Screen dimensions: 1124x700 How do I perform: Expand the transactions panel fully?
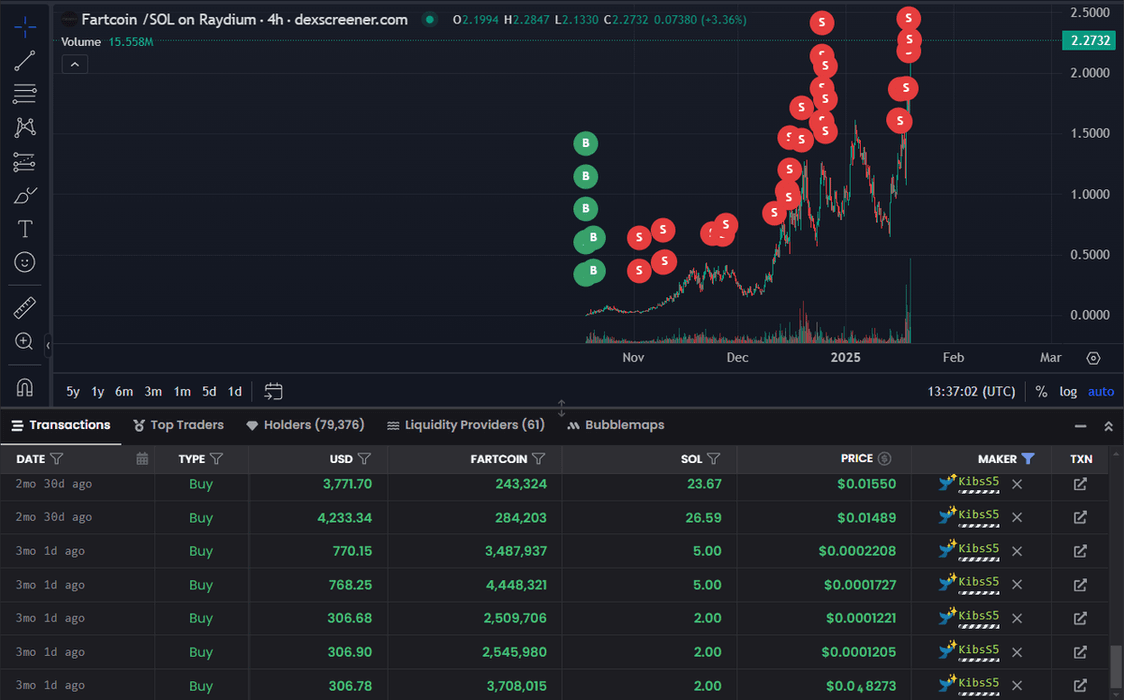[x=1108, y=426]
